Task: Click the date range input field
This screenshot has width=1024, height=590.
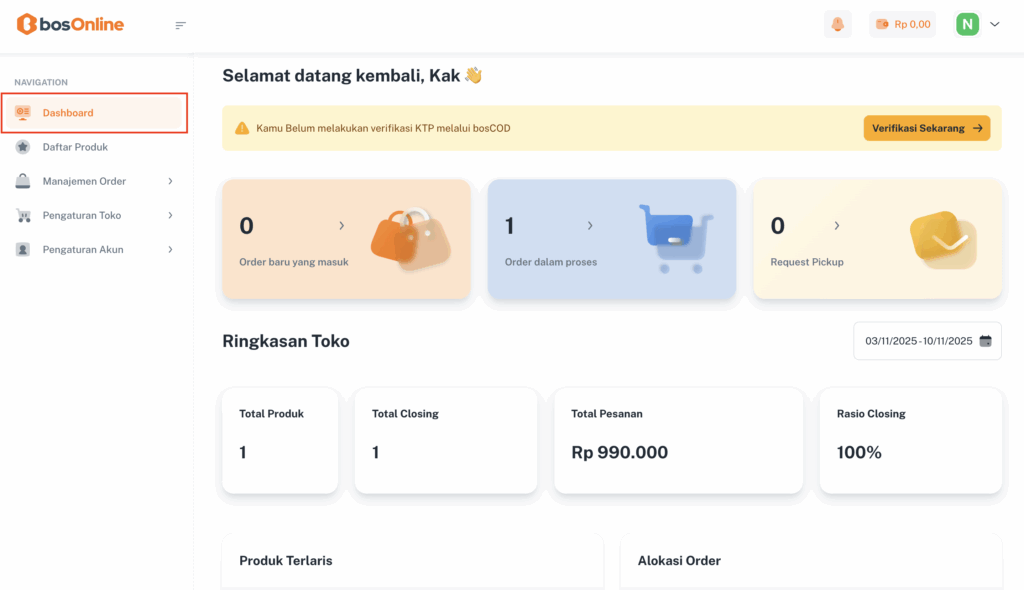Action: coord(918,341)
